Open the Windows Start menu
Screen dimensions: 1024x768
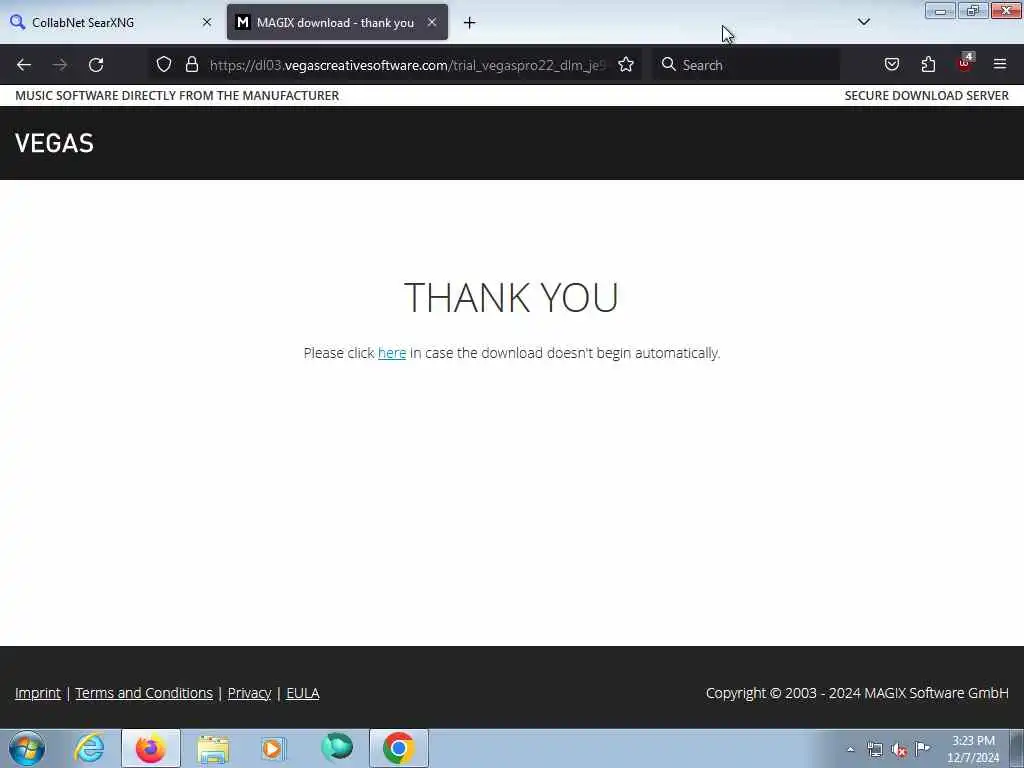point(27,748)
